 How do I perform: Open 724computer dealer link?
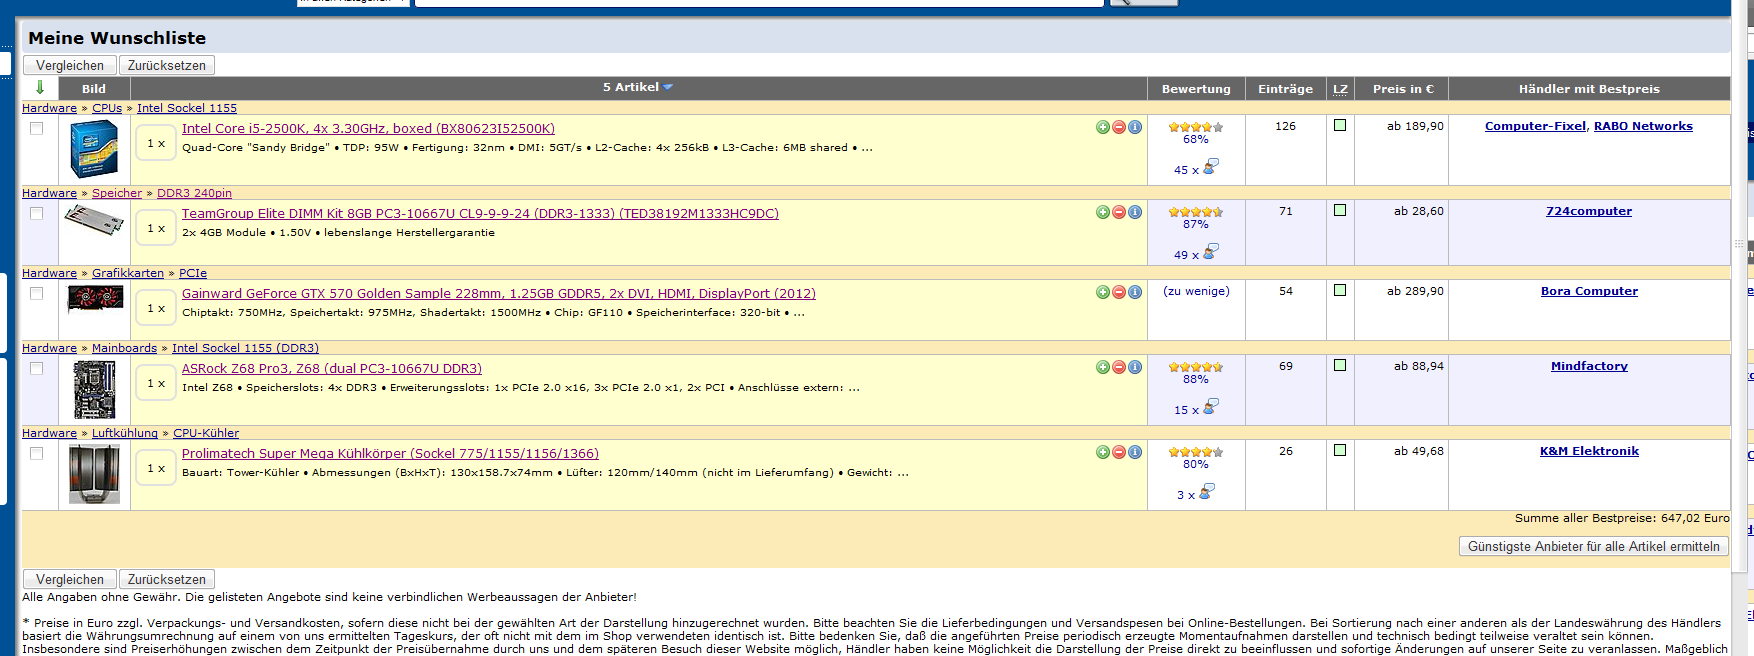pyautogui.click(x=1589, y=211)
